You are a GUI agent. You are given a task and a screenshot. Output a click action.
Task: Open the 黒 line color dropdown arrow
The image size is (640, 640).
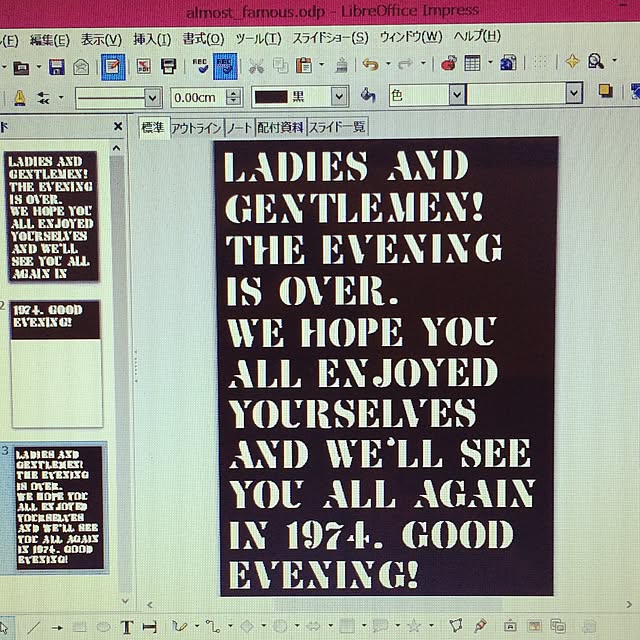pos(339,96)
